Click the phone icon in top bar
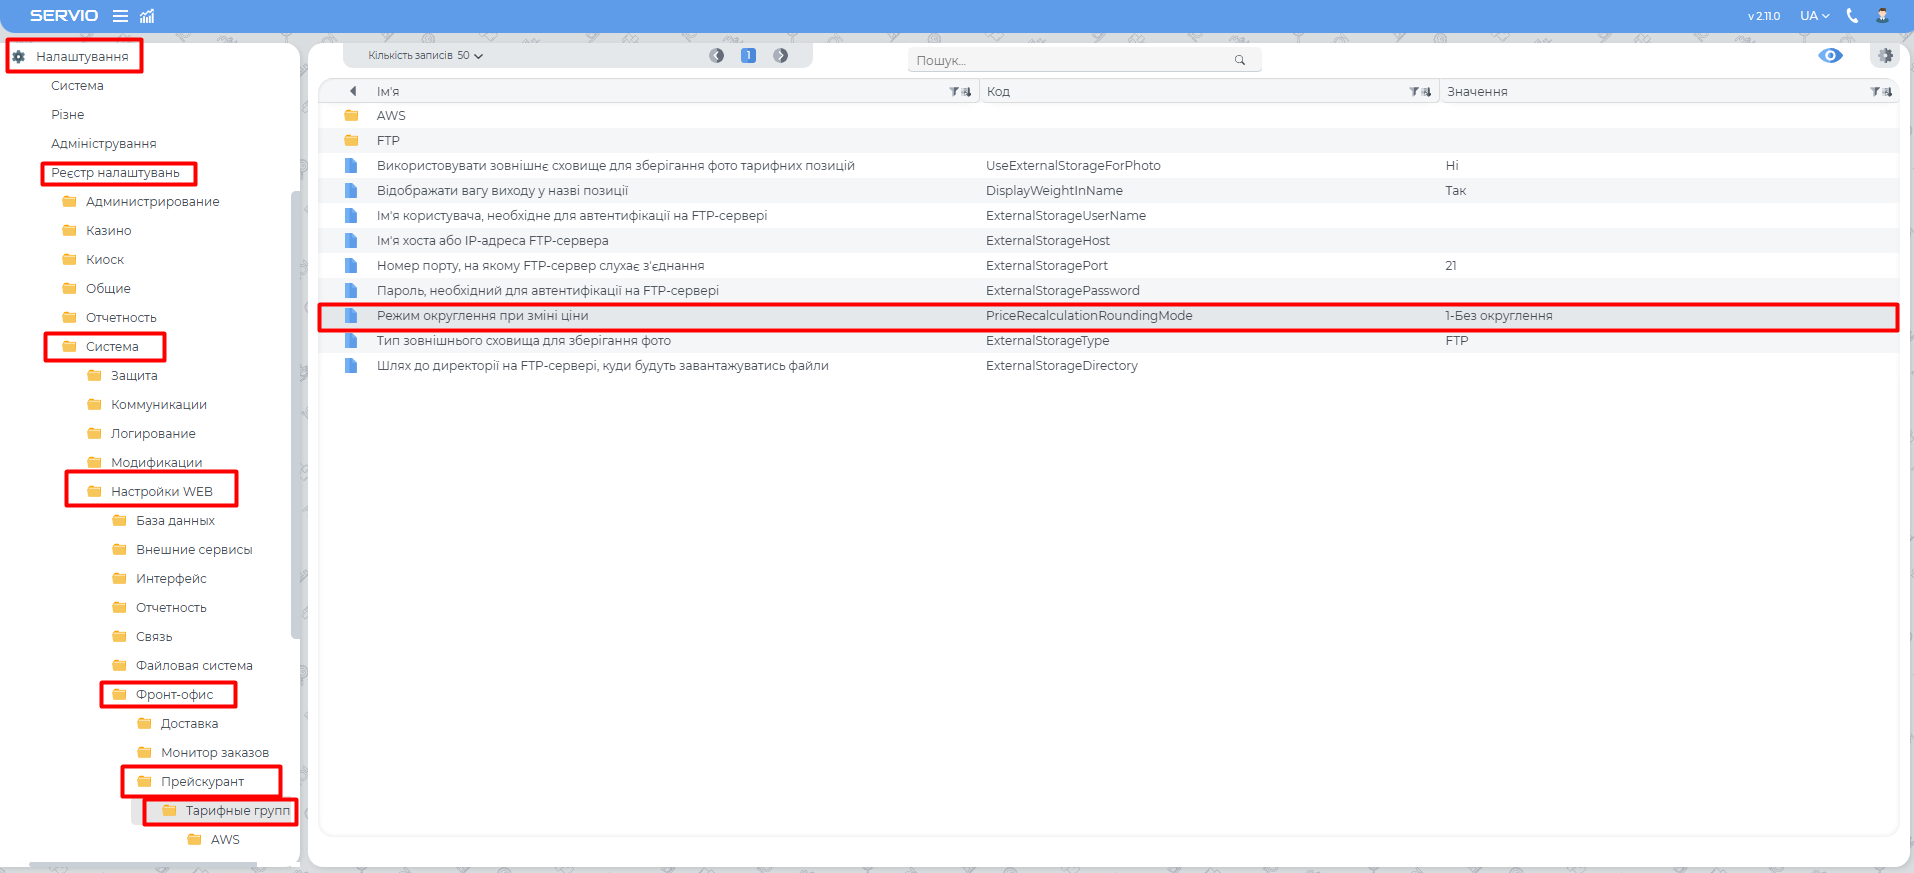Image resolution: width=1914 pixels, height=873 pixels. 1852,16
